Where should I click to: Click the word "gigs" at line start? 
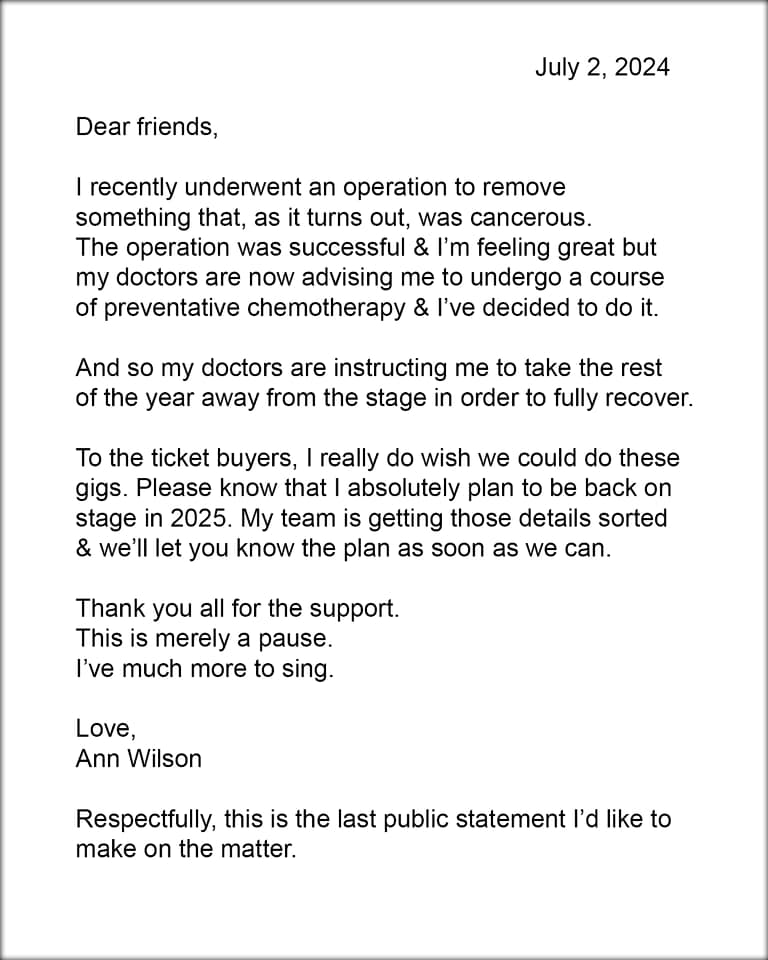99,489
